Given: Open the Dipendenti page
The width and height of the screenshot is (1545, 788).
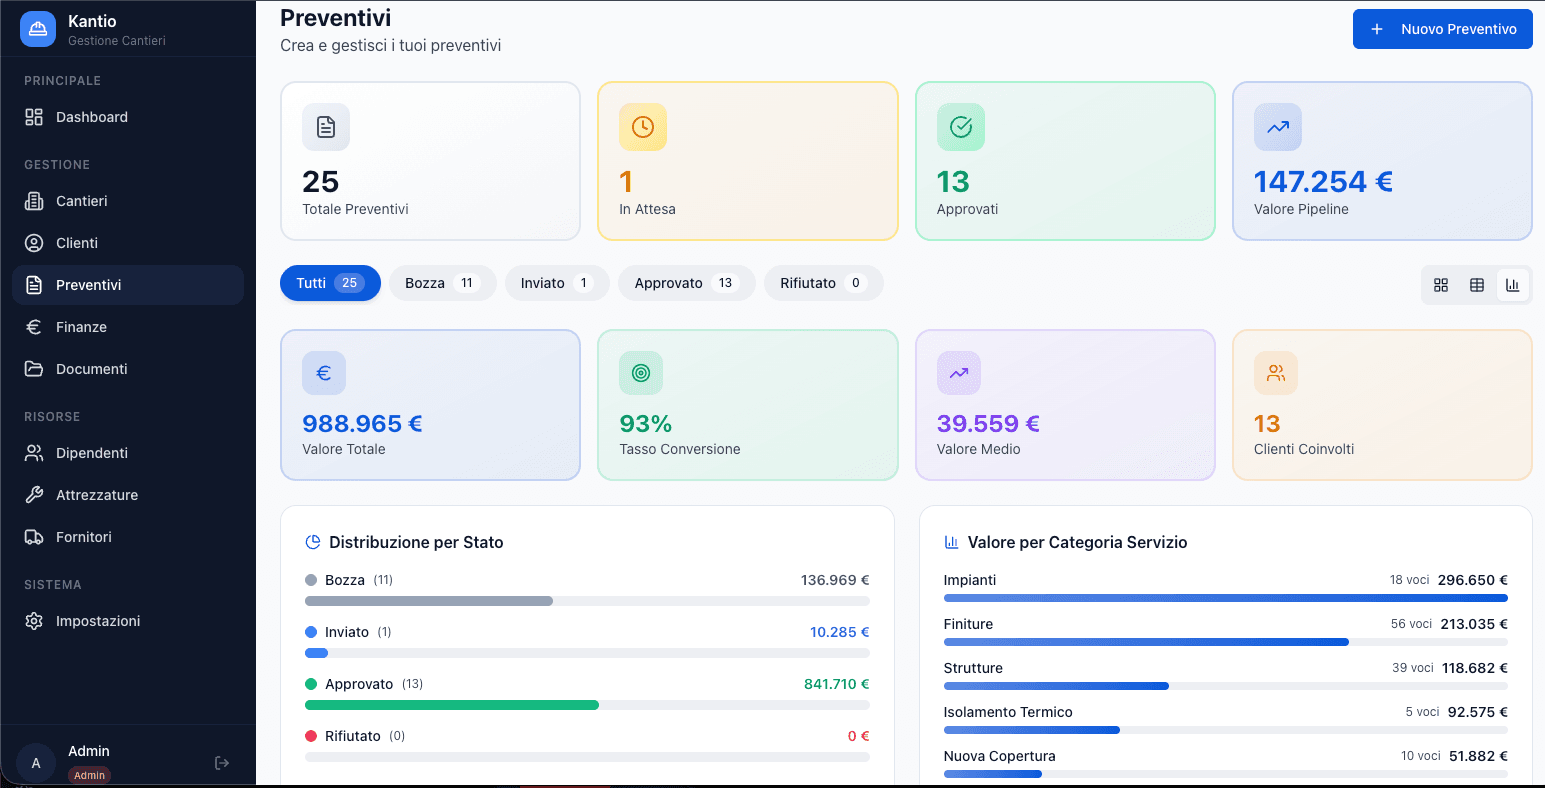Looking at the screenshot, I should point(128,453).
